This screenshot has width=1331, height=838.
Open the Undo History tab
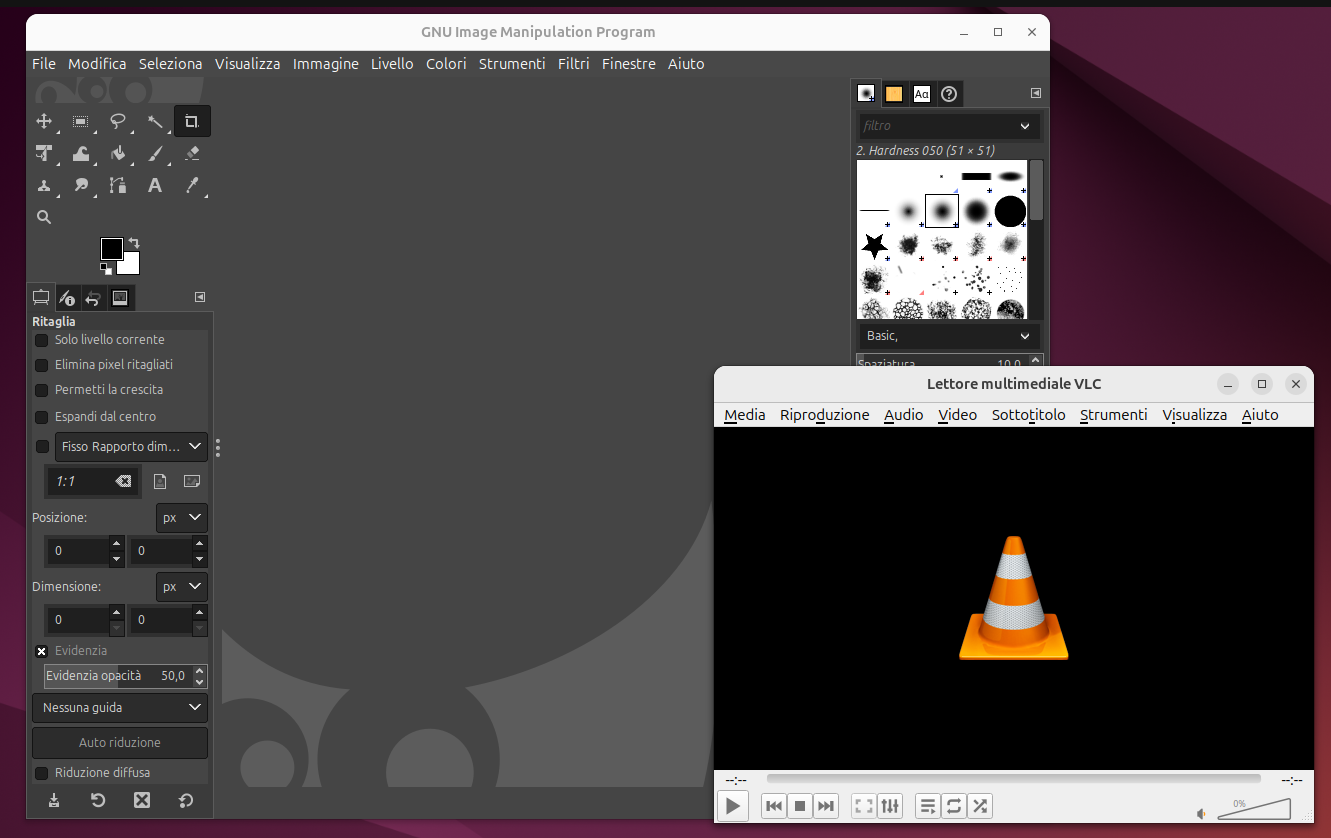click(93, 298)
